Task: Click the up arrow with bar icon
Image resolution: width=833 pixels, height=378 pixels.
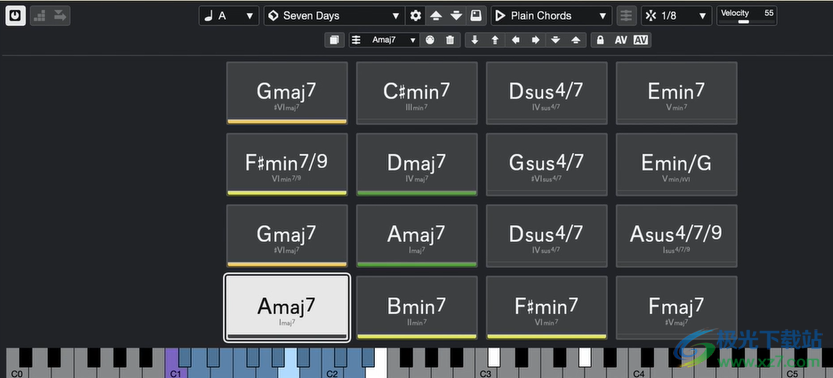Action: pyautogui.click(x=576, y=40)
